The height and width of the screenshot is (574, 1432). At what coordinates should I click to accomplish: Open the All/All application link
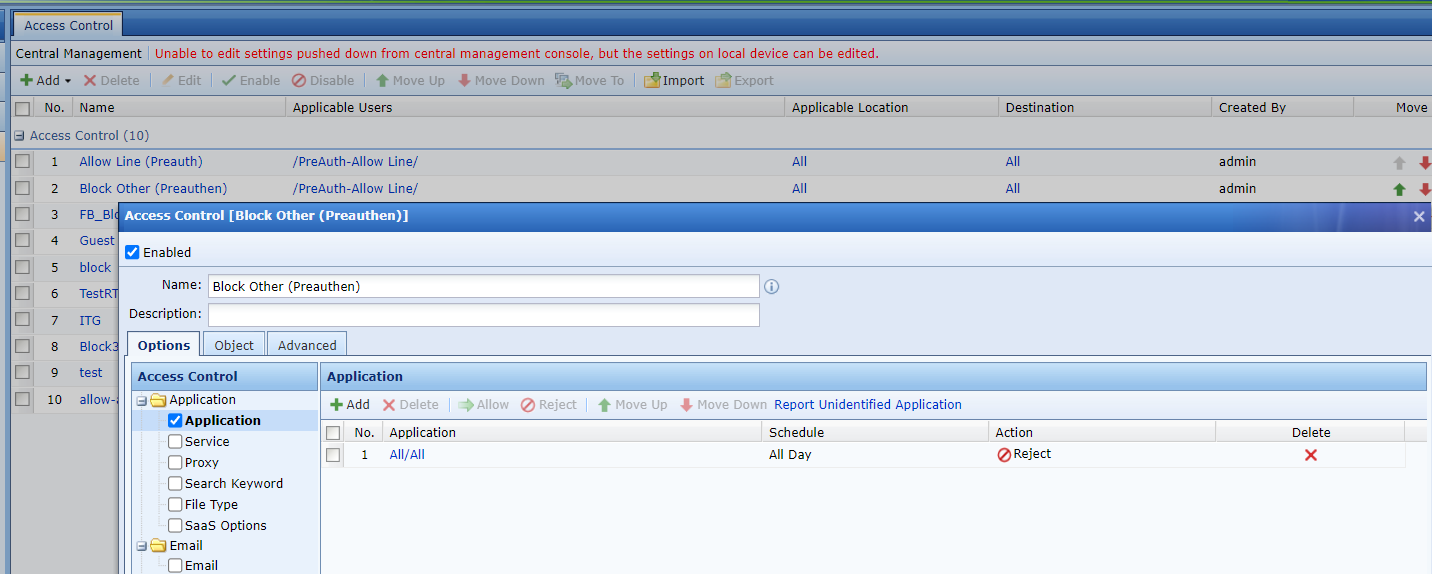pos(407,455)
